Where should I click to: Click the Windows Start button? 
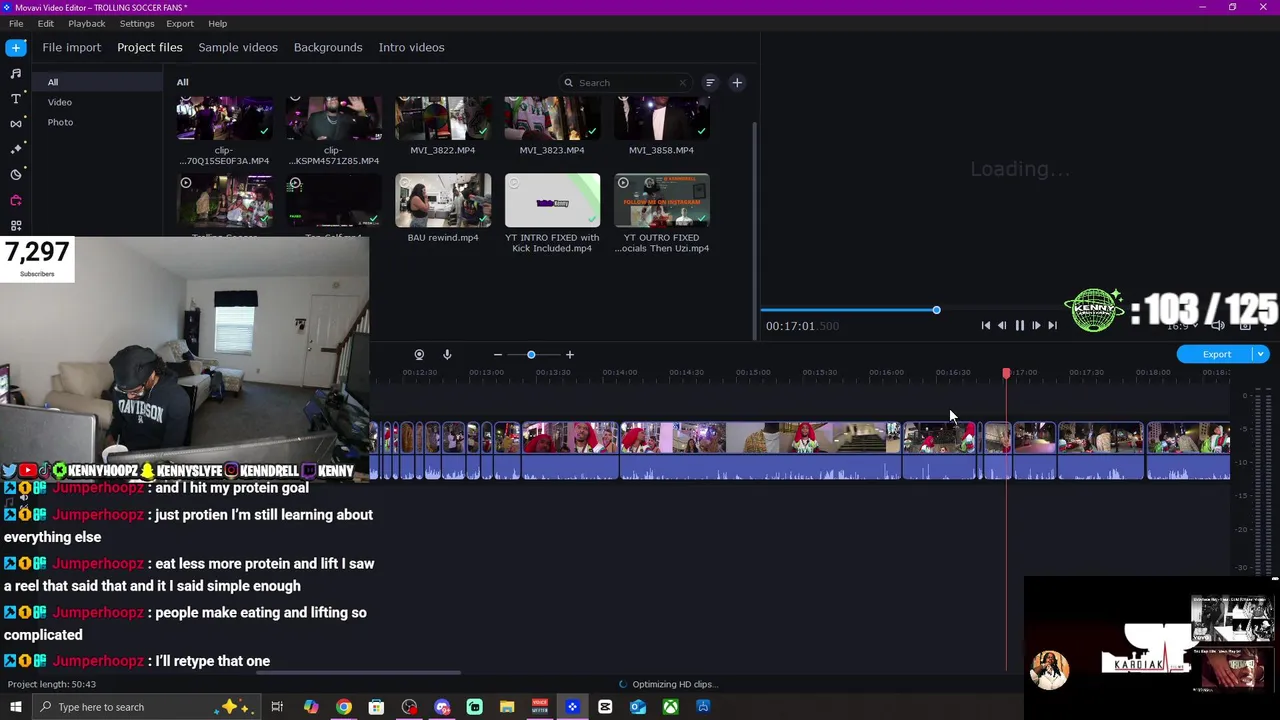click(16, 707)
